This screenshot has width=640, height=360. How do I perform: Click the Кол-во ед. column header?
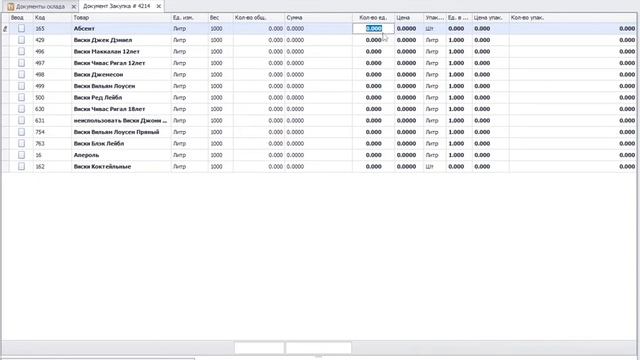point(373,18)
